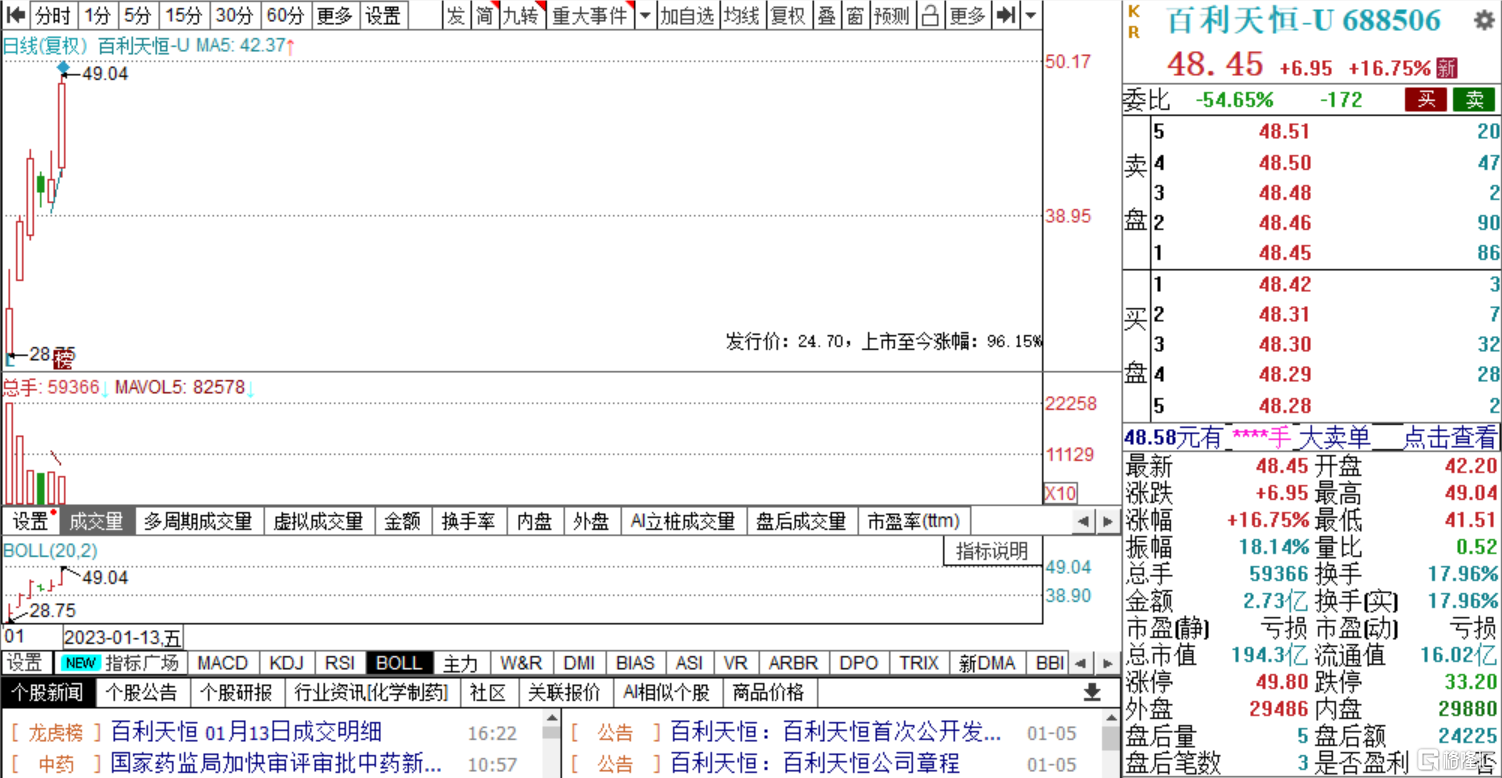Click the NEW 指标广场 indicator plaza button
The image size is (1502, 778).
[x=120, y=663]
